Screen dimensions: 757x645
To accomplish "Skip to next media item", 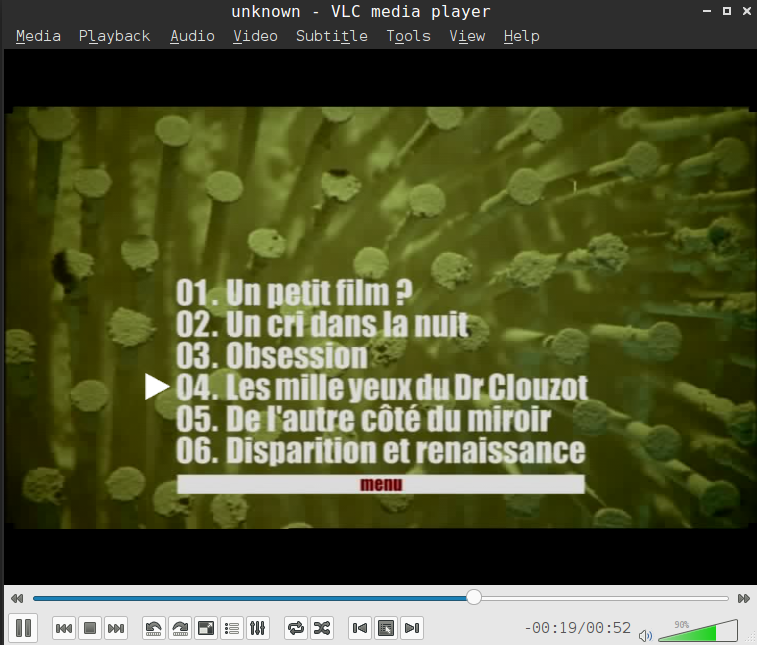I will pos(116,628).
